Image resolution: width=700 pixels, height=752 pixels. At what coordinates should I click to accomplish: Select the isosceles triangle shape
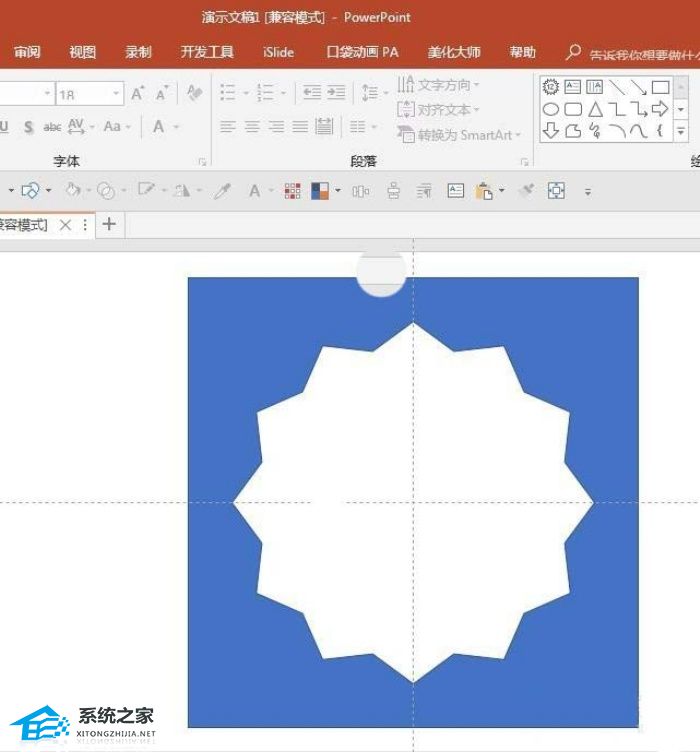coord(595,109)
